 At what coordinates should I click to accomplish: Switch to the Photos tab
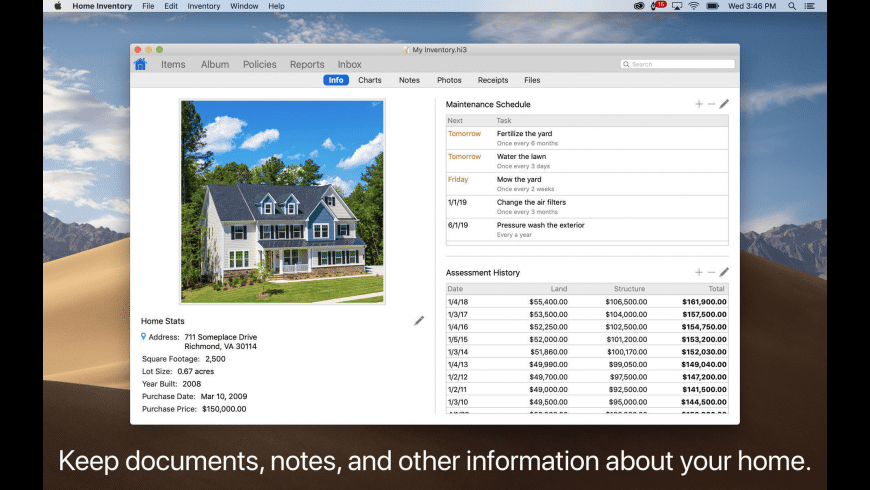[449, 80]
